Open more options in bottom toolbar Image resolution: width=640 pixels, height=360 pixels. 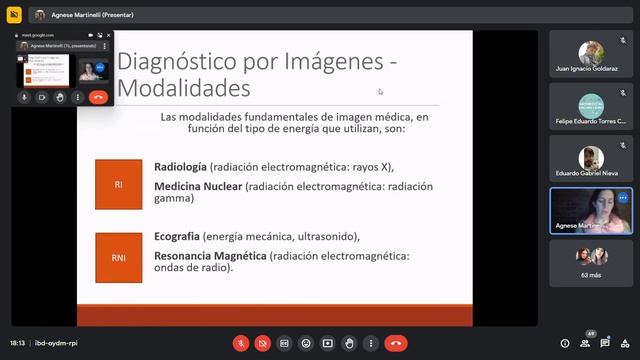371,343
